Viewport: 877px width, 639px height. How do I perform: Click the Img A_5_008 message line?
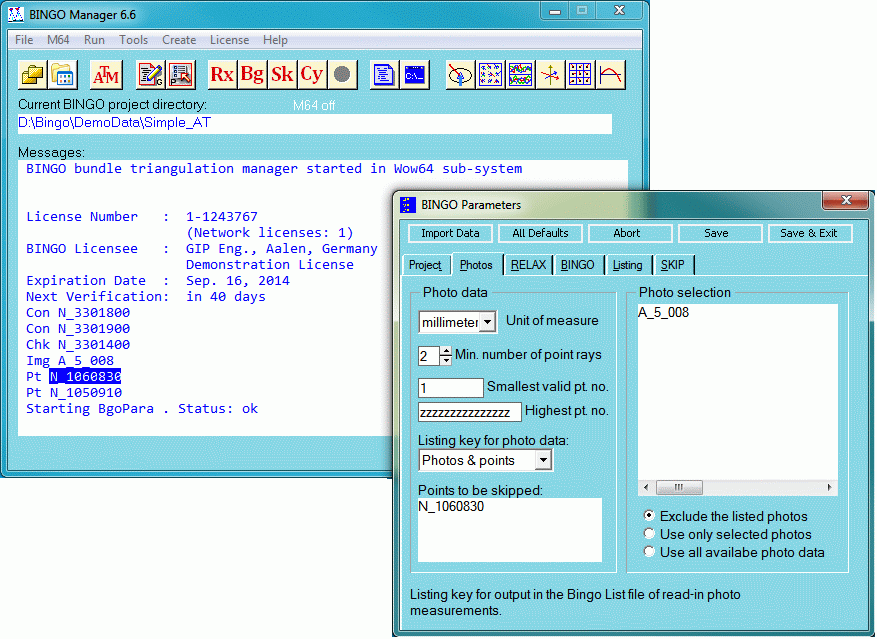[x=70, y=361]
